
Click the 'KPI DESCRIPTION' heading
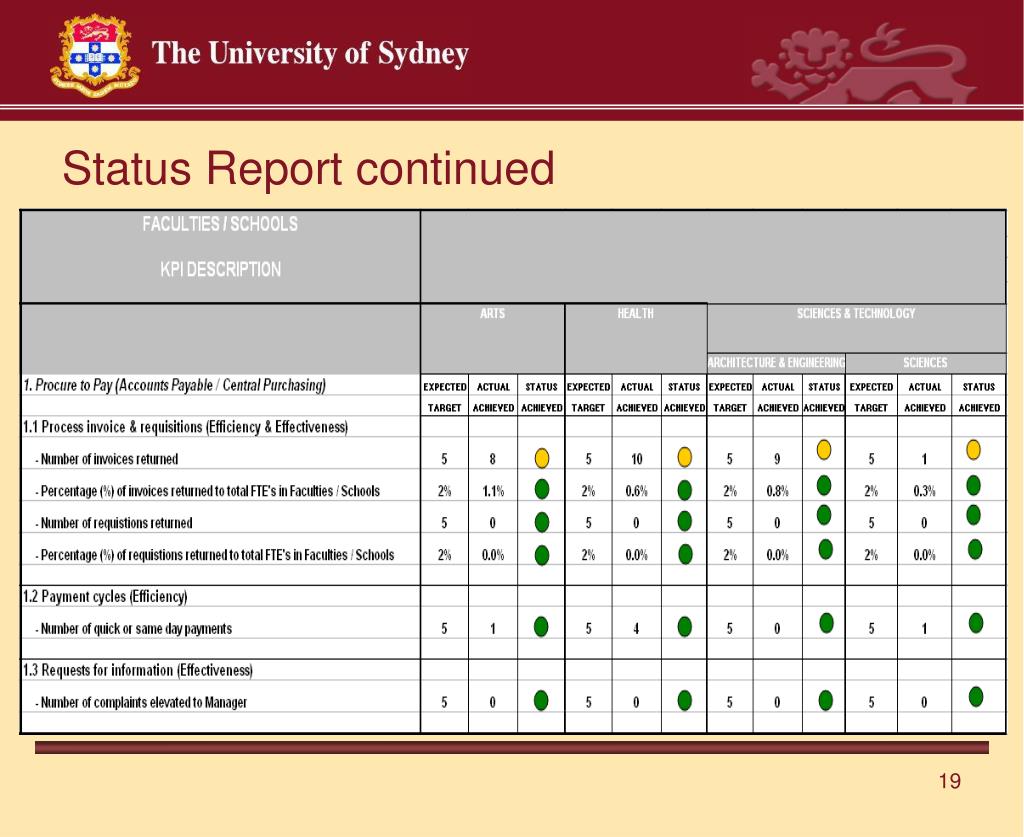click(x=221, y=270)
